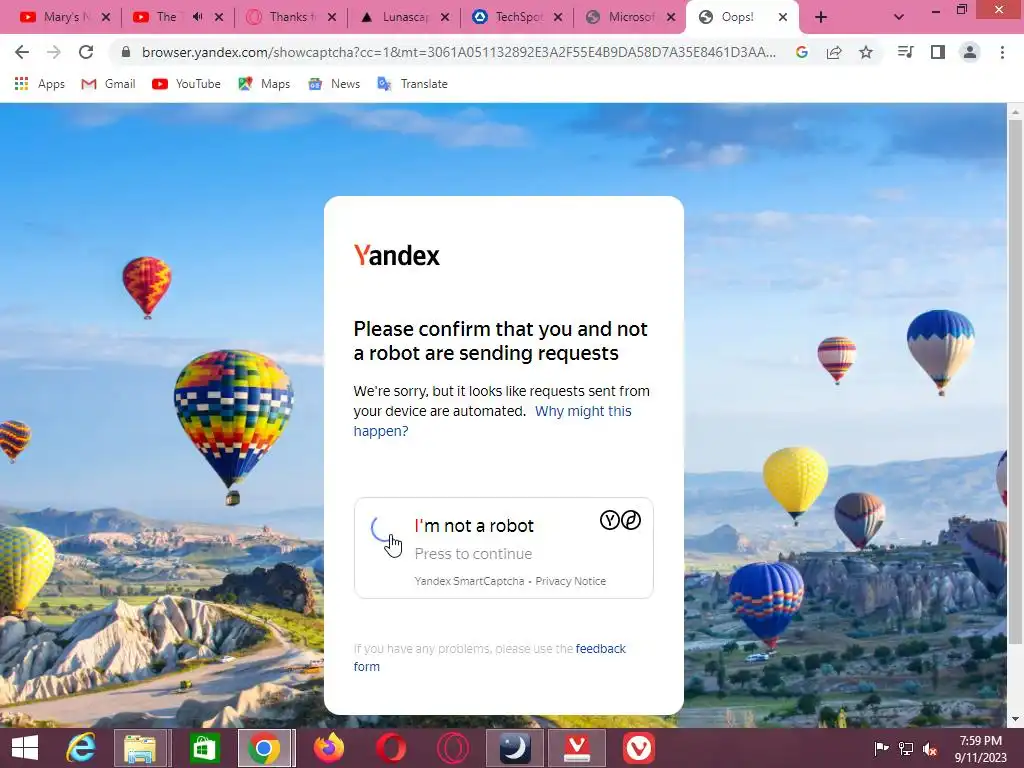
Task: Open File Explorer from taskbar
Action: click(x=140, y=748)
